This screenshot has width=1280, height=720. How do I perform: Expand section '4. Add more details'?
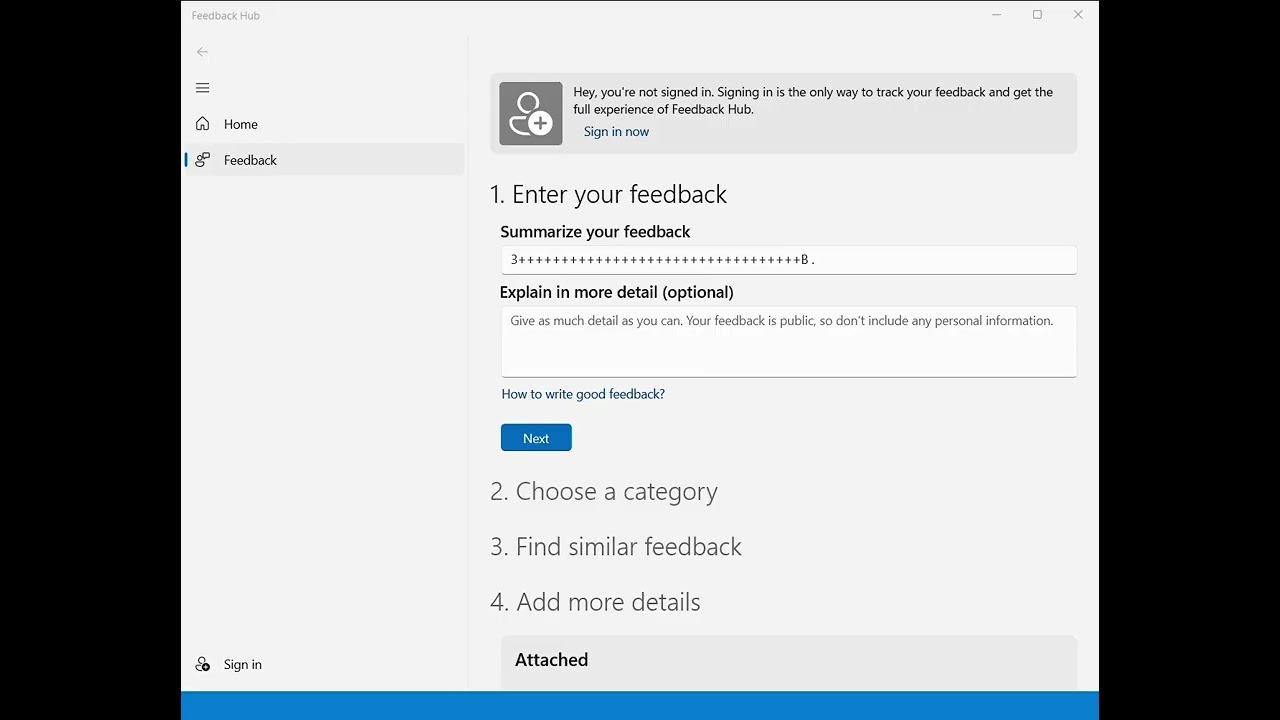595,602
